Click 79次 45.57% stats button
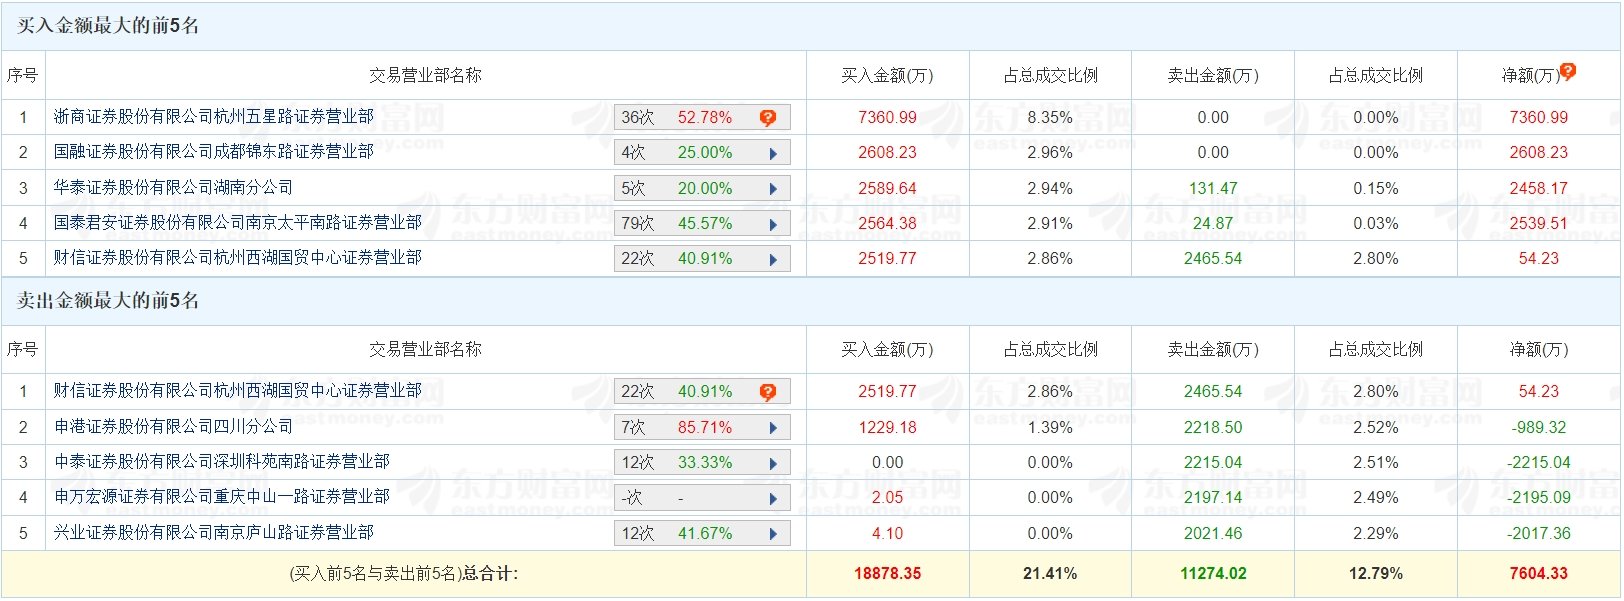 702,224
